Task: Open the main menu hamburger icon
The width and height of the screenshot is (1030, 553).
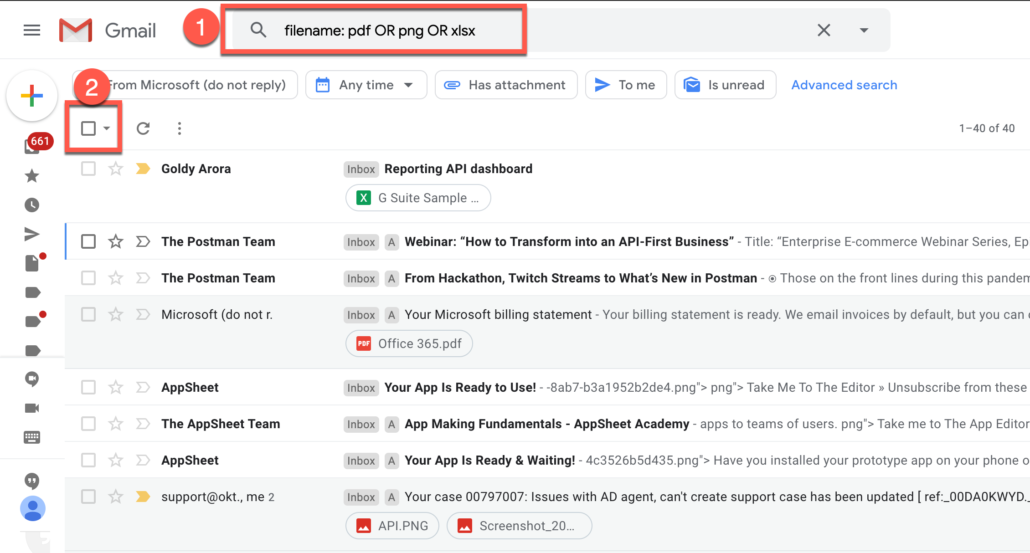Action: click(32, 30)
